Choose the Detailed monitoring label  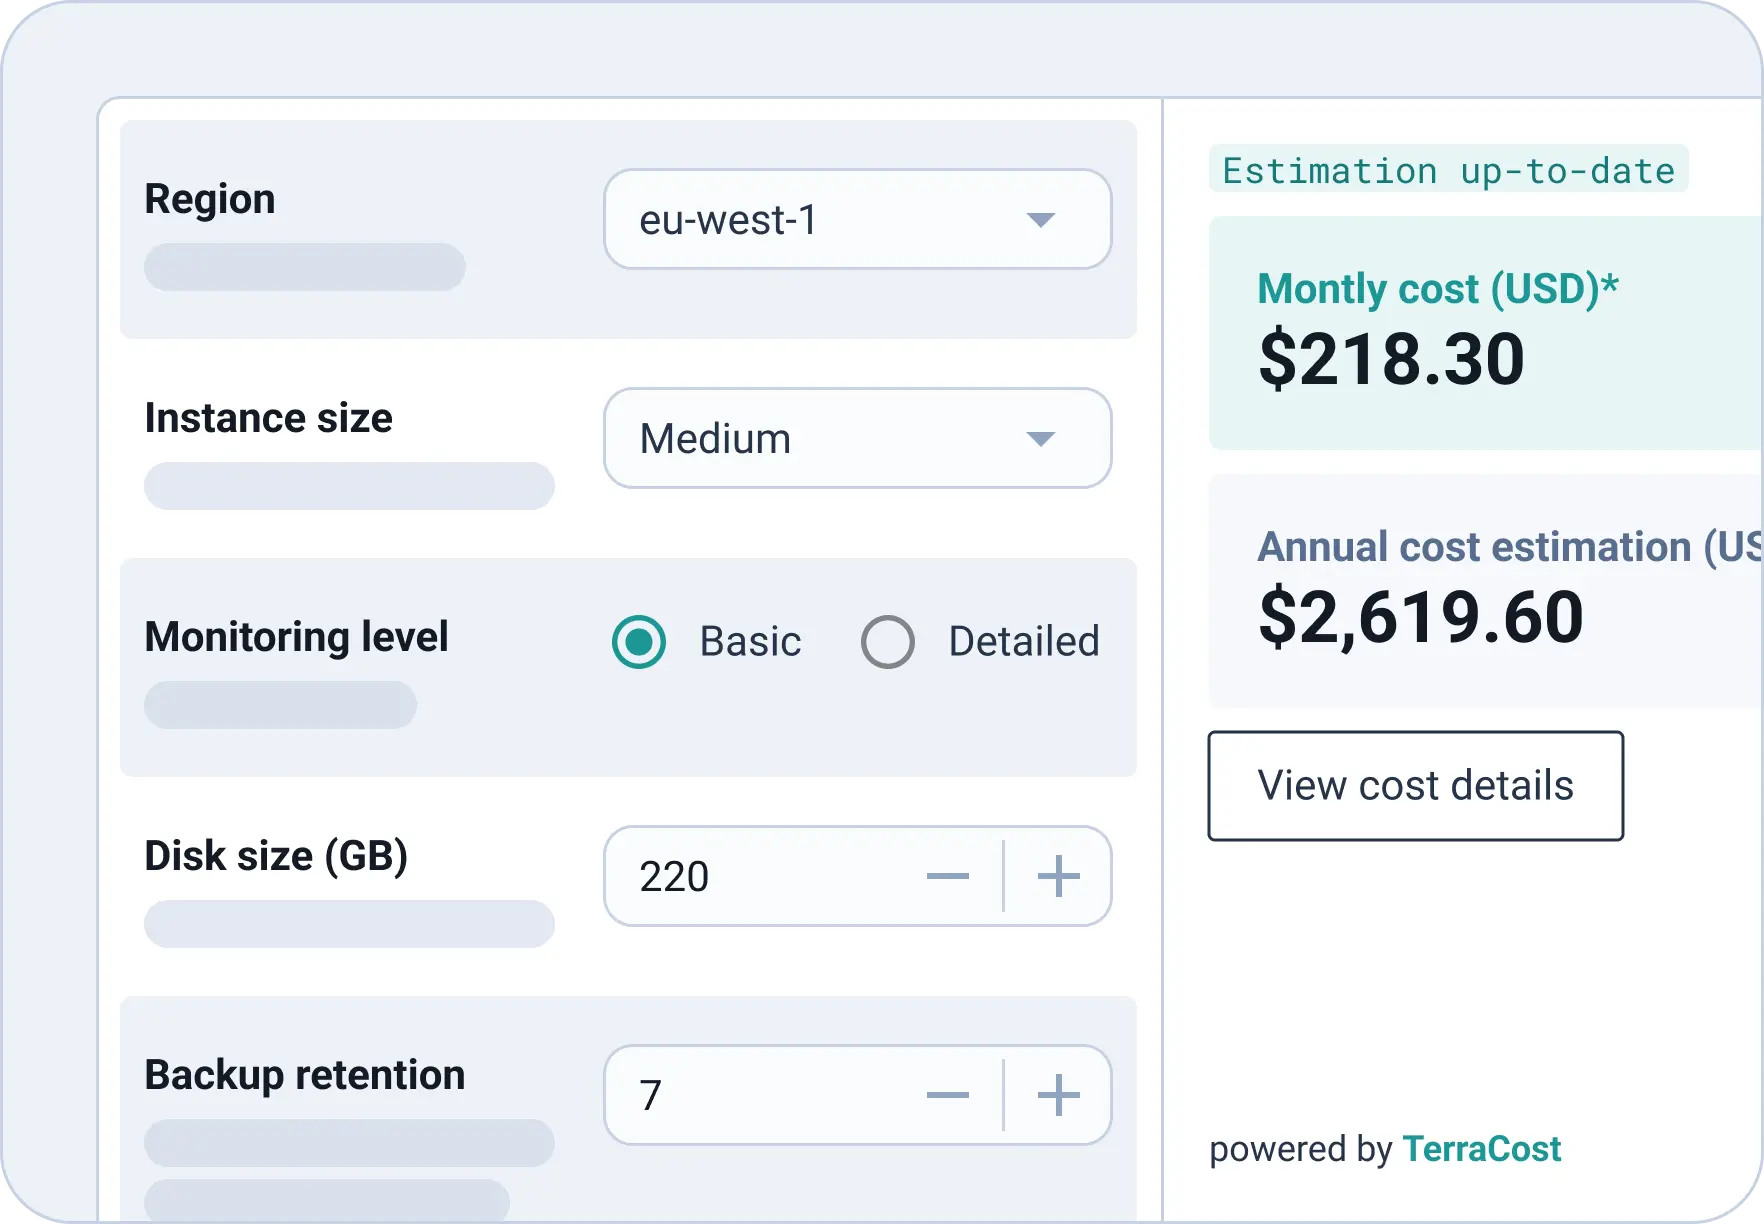(x=1023, y=642)
